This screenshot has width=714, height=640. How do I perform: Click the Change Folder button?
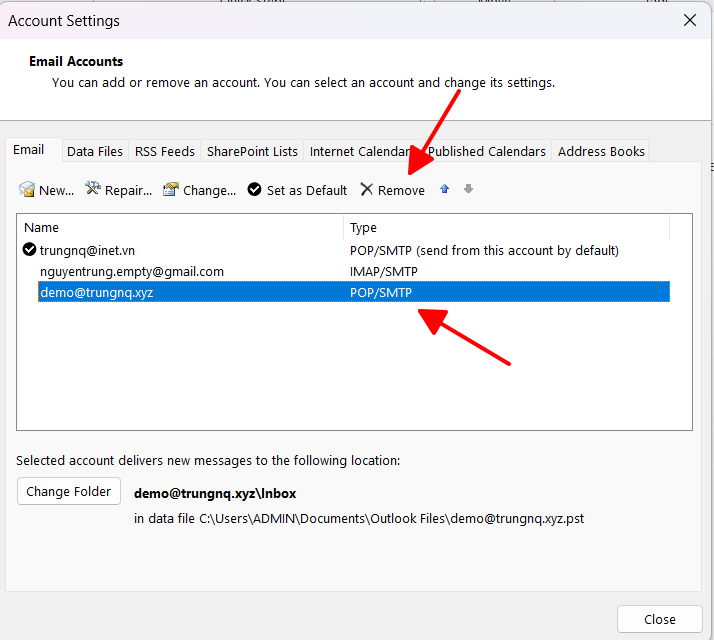[69, 491]
